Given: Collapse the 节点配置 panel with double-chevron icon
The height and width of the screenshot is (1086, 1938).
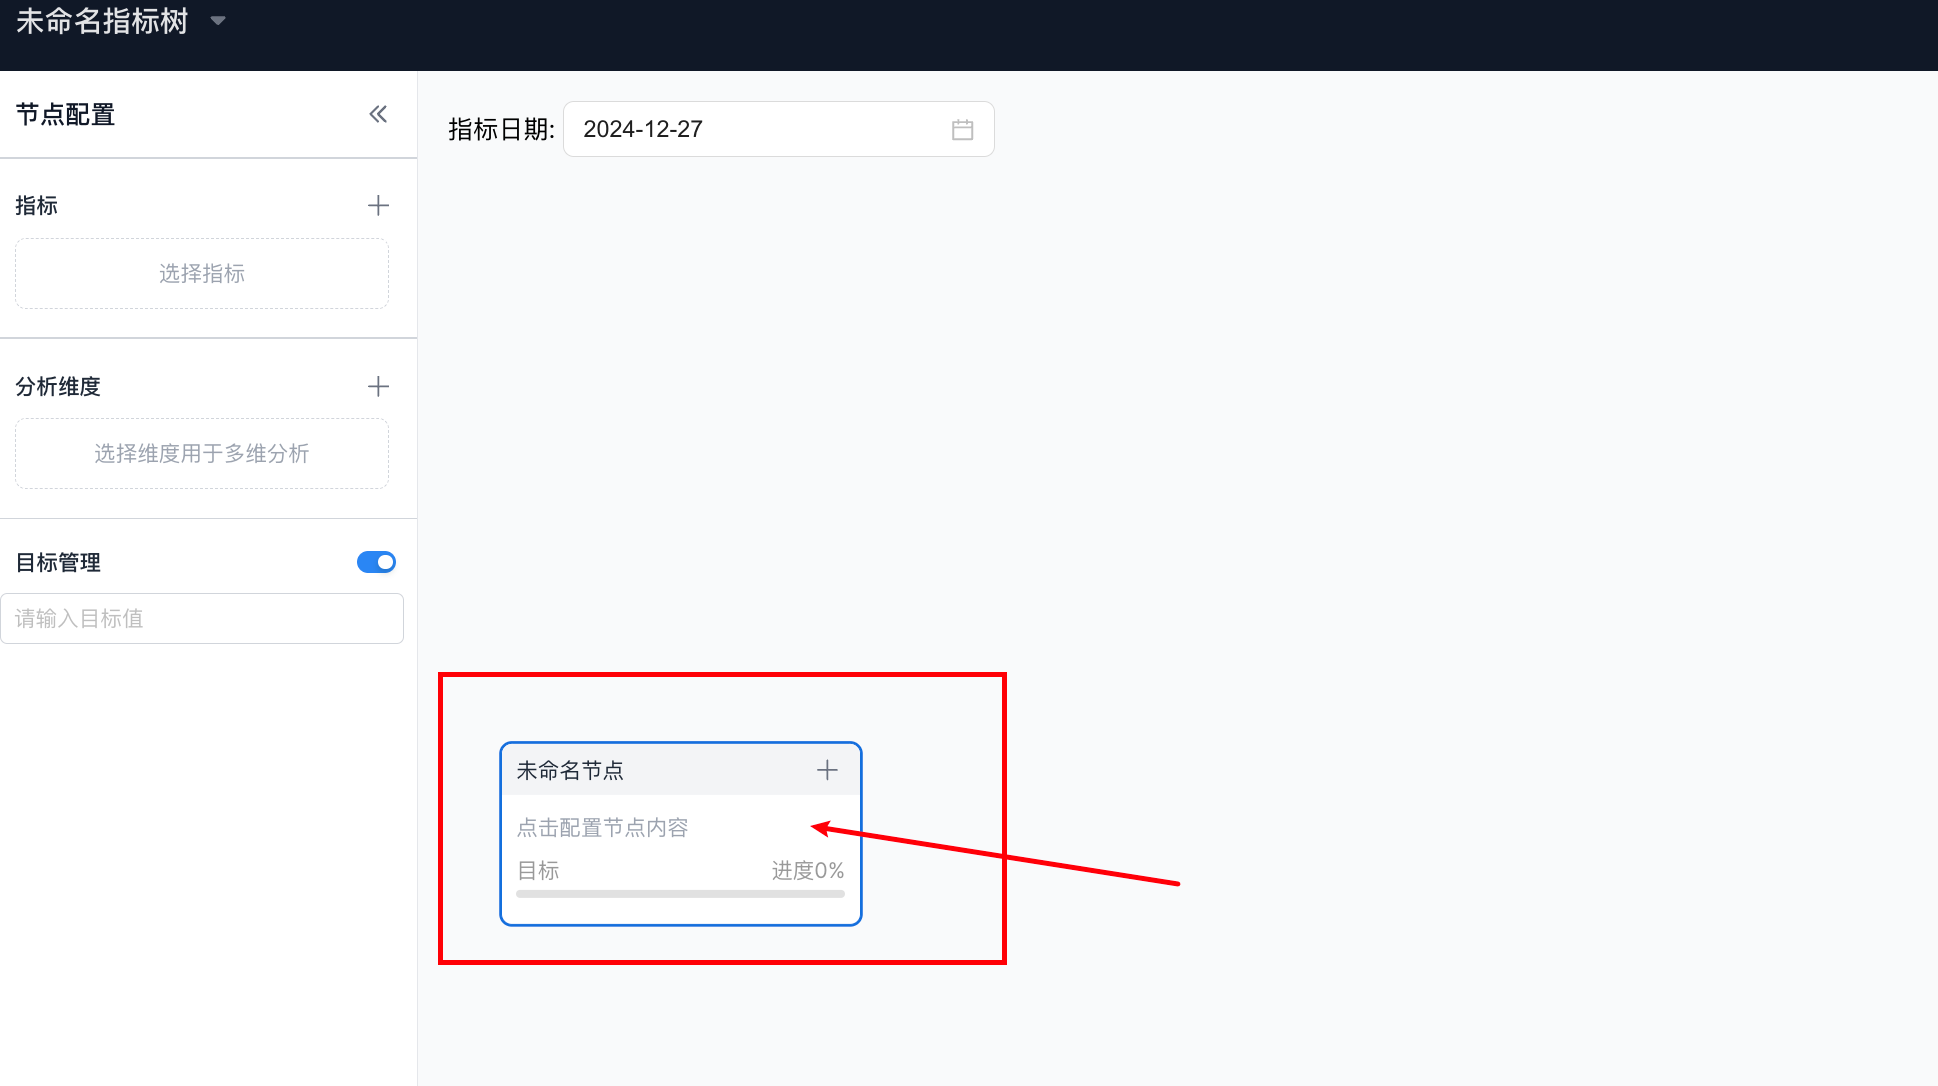Looking at the screenshot, I should [378, 114].
